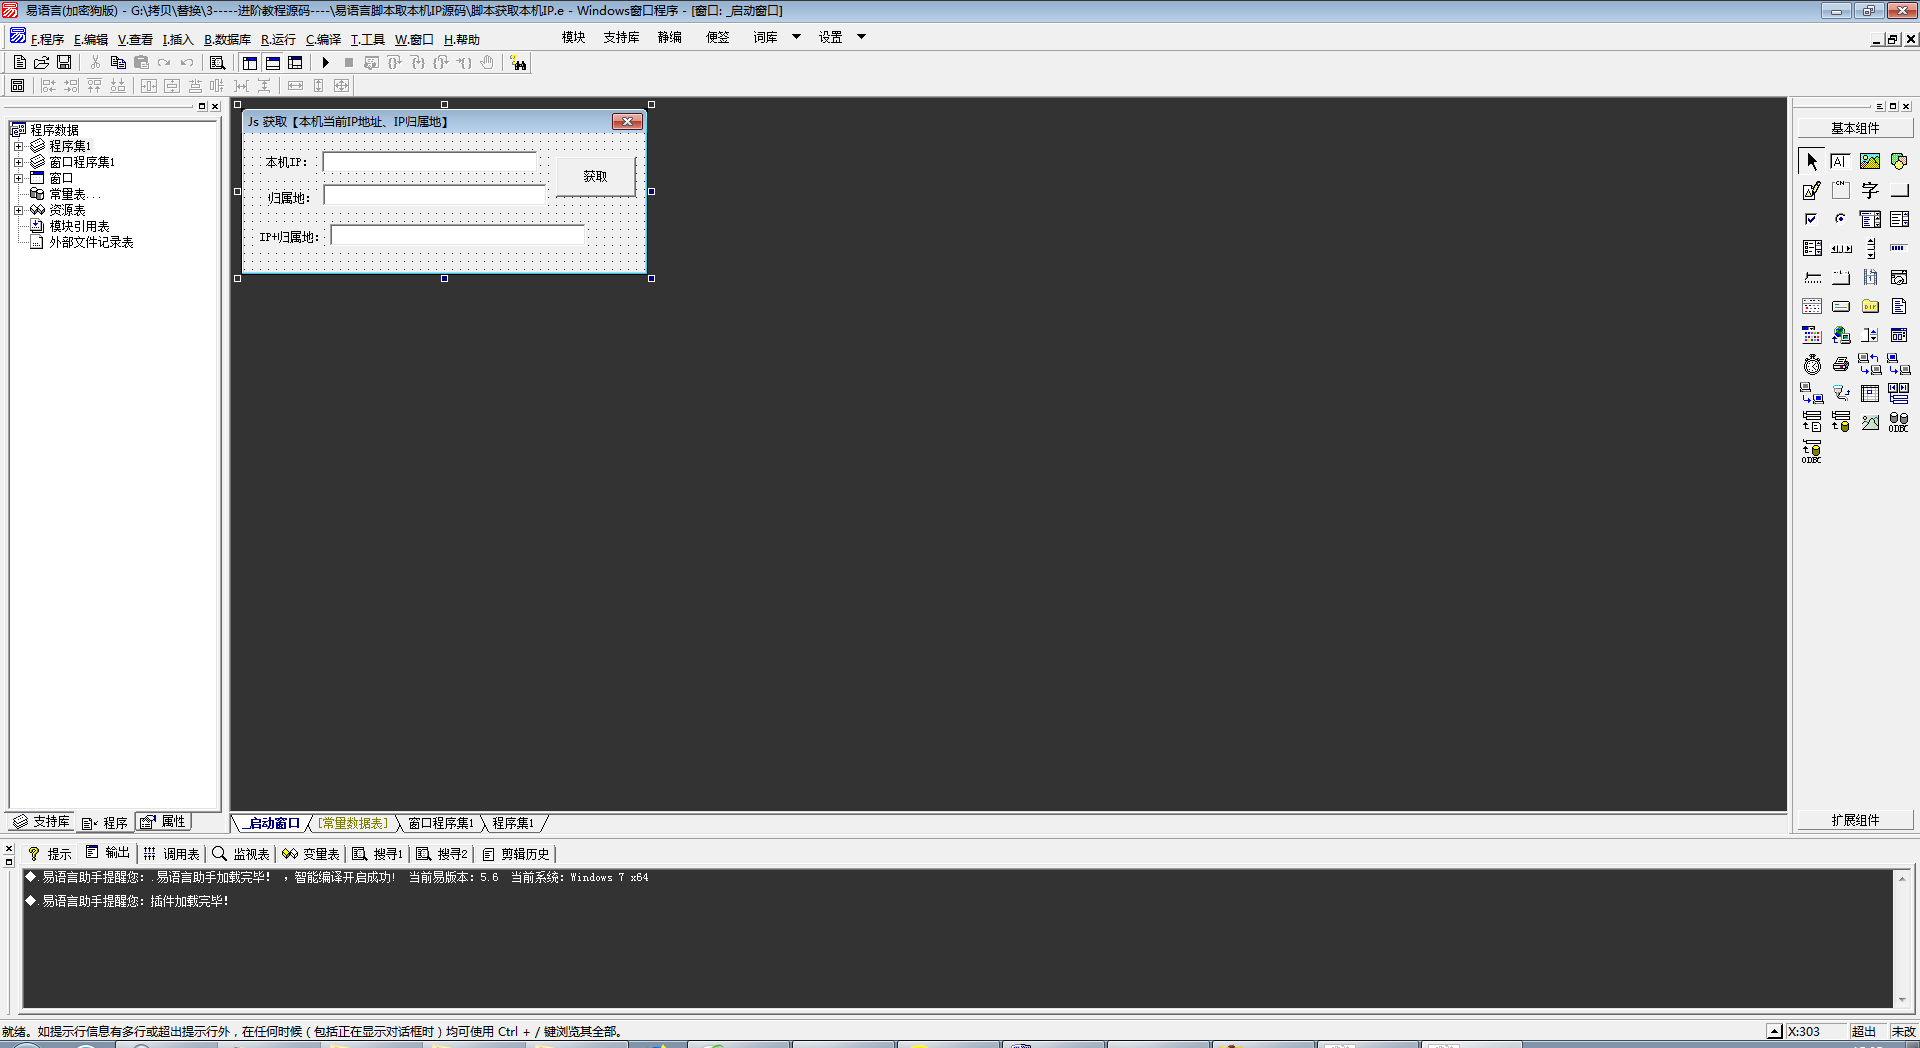
Task: Click the 基本组件 panel header button
Action: coord(1855,128)
